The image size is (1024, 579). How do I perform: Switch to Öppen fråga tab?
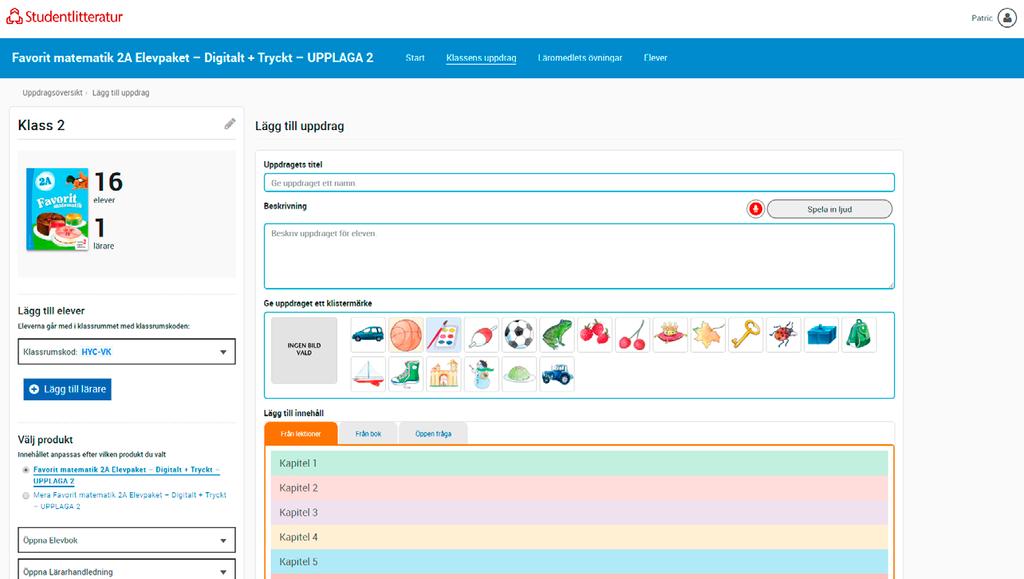pos(433,433)
